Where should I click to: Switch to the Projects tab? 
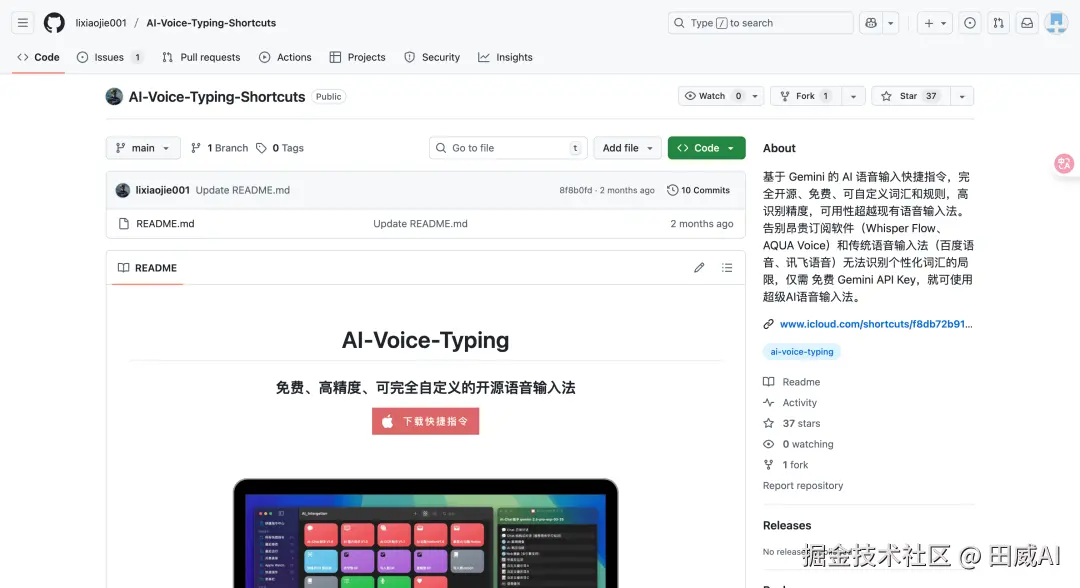tap(357, 57)
